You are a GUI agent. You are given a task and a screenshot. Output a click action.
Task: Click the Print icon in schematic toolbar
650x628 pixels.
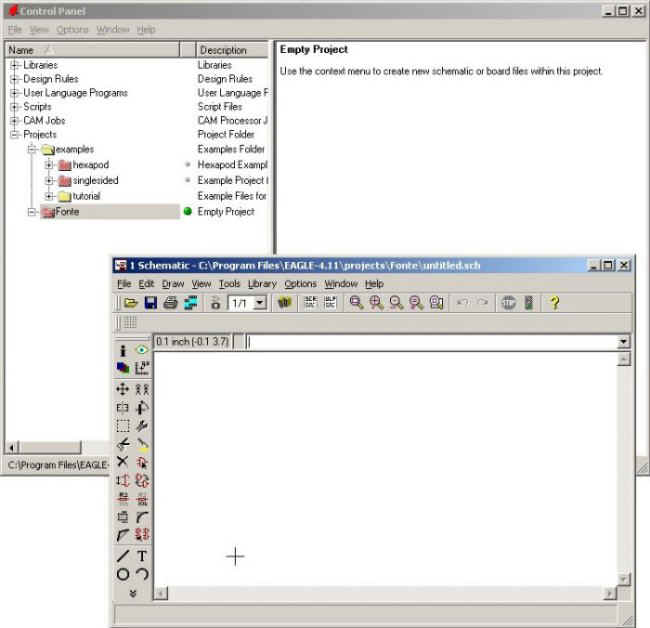pyautogui.click(x=170, y=303)
